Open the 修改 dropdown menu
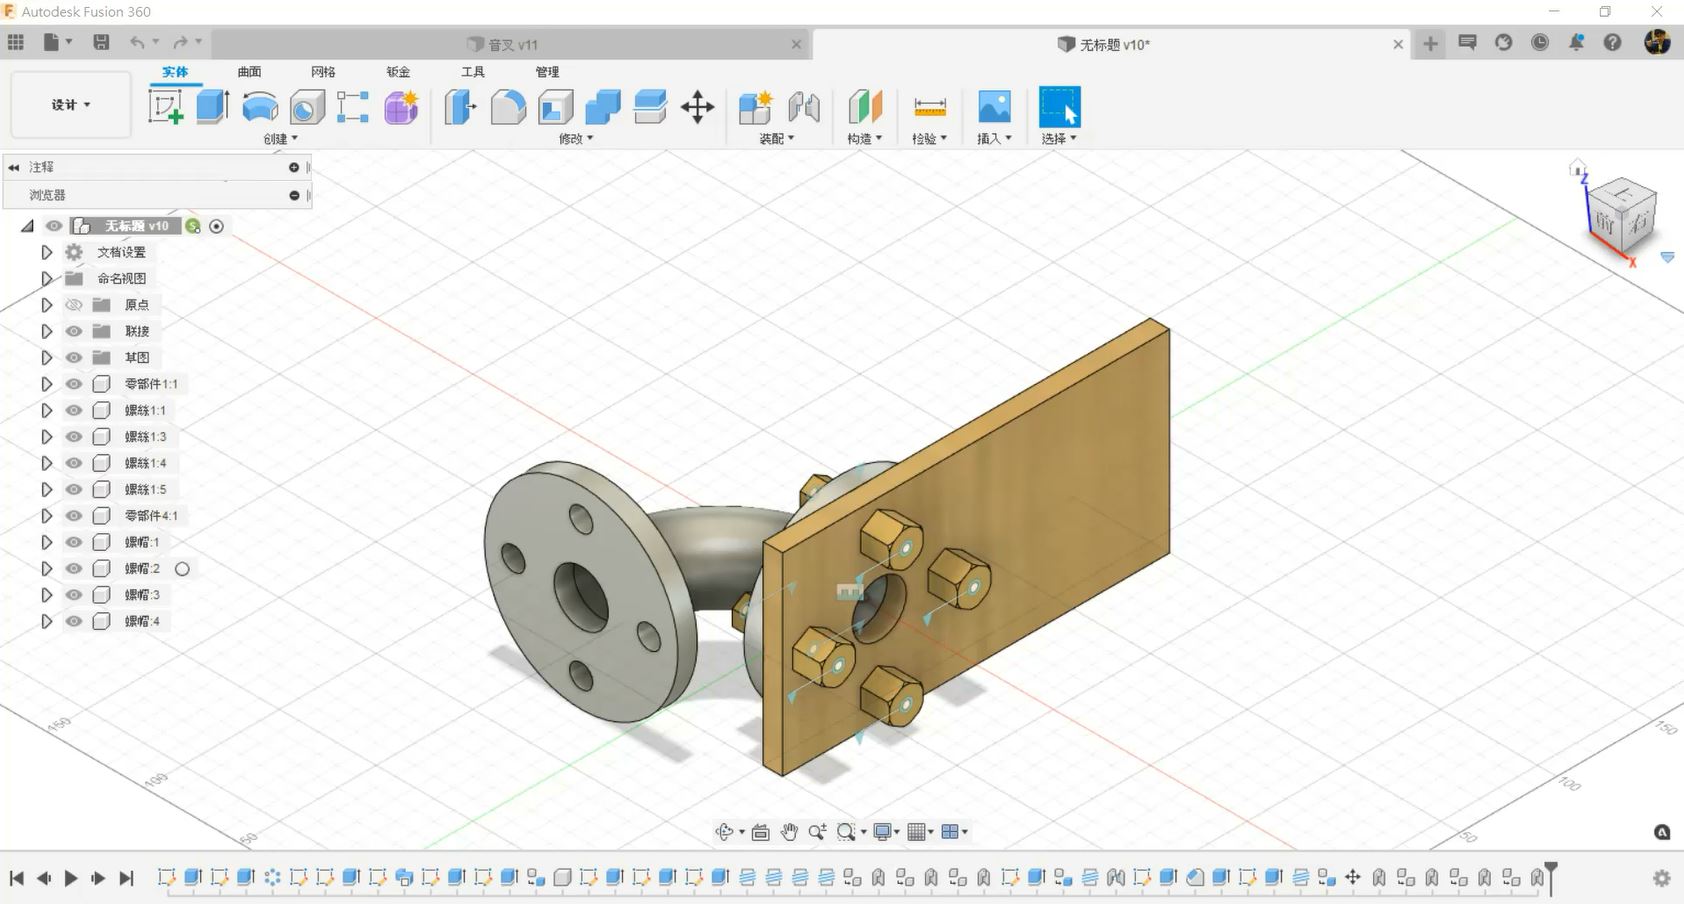1684x904 pixels. [576, 139]
